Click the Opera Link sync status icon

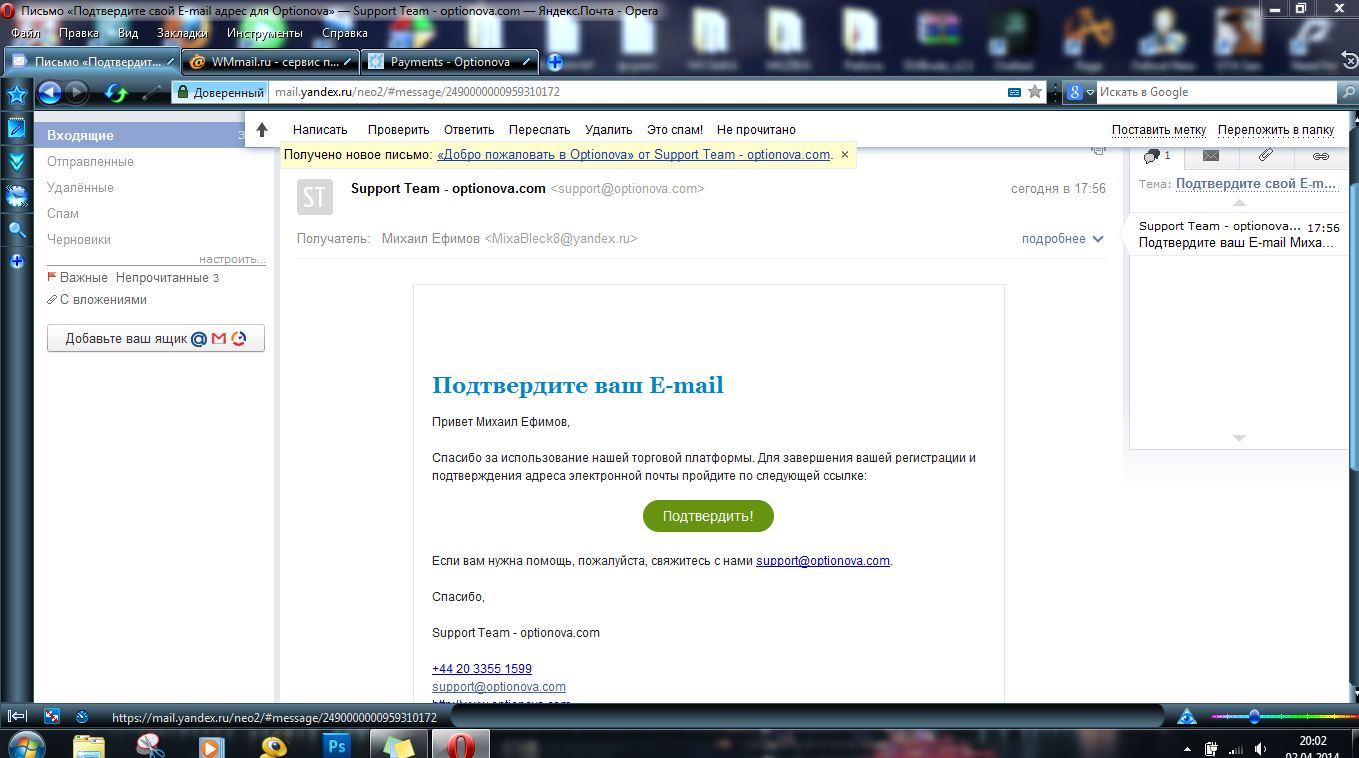click(x=53, y=716)
